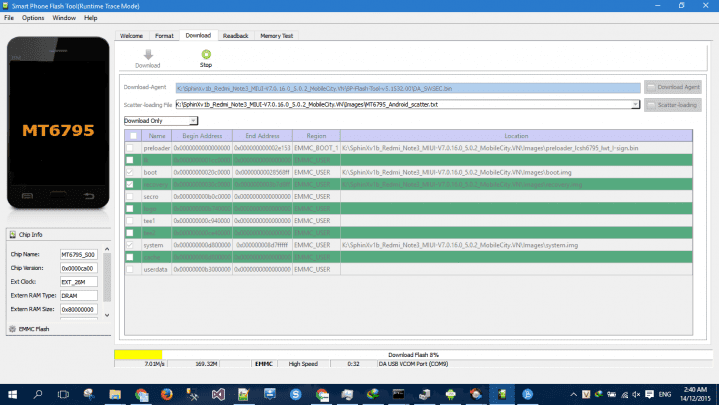The width and height of the screenshot is (719, 405).
Task: Switch to the Memory Test tab
Action: click(277, 36)
